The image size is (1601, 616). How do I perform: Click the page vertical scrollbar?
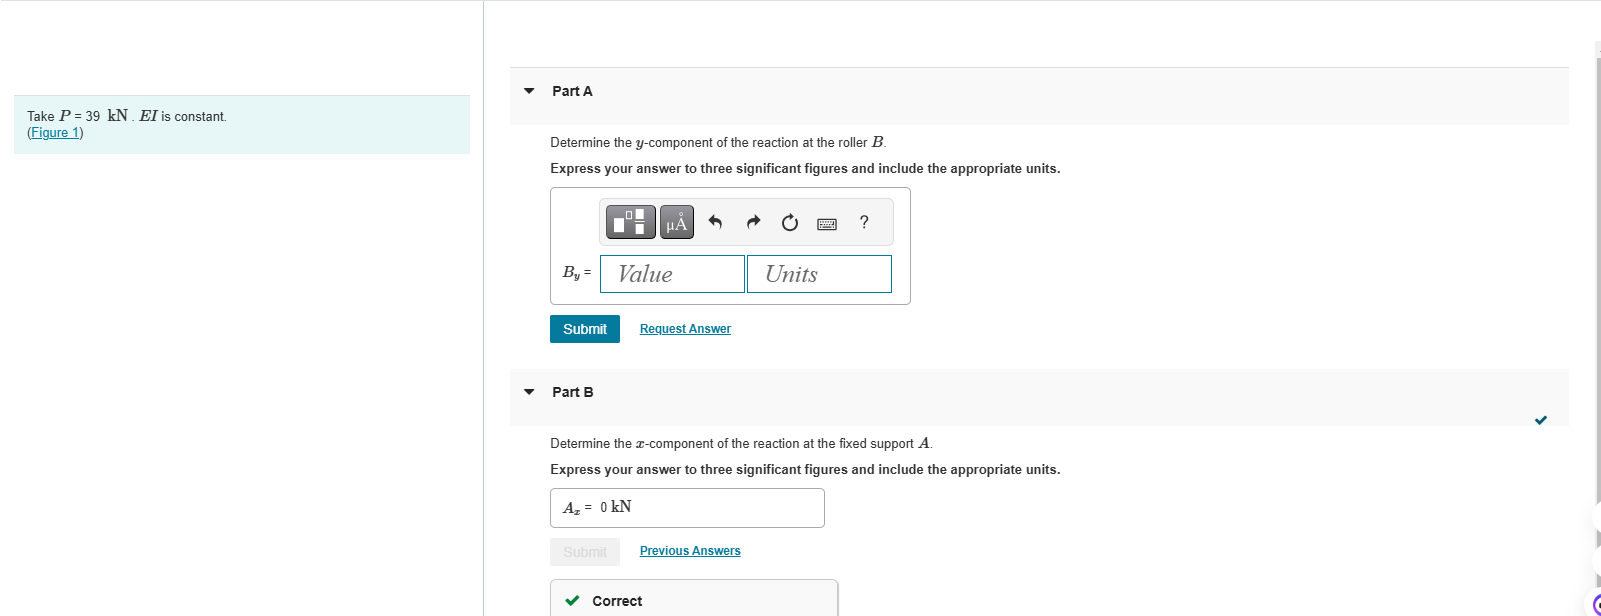(1597, 300)
